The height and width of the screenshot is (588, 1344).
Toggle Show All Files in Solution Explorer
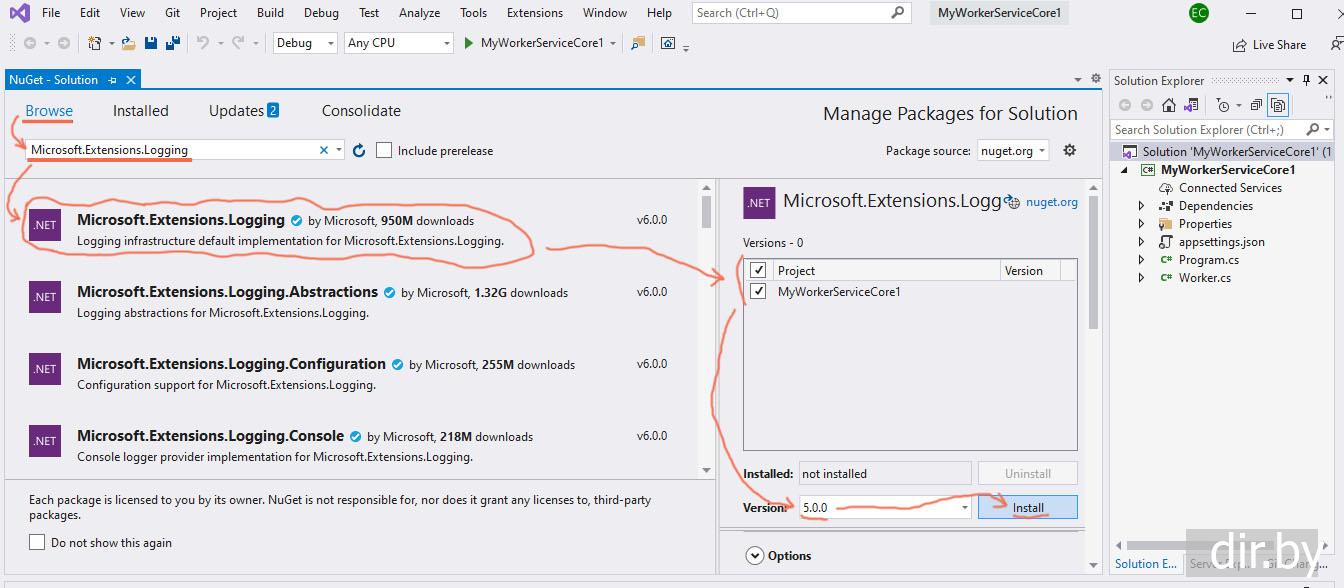pos(1277,105)
